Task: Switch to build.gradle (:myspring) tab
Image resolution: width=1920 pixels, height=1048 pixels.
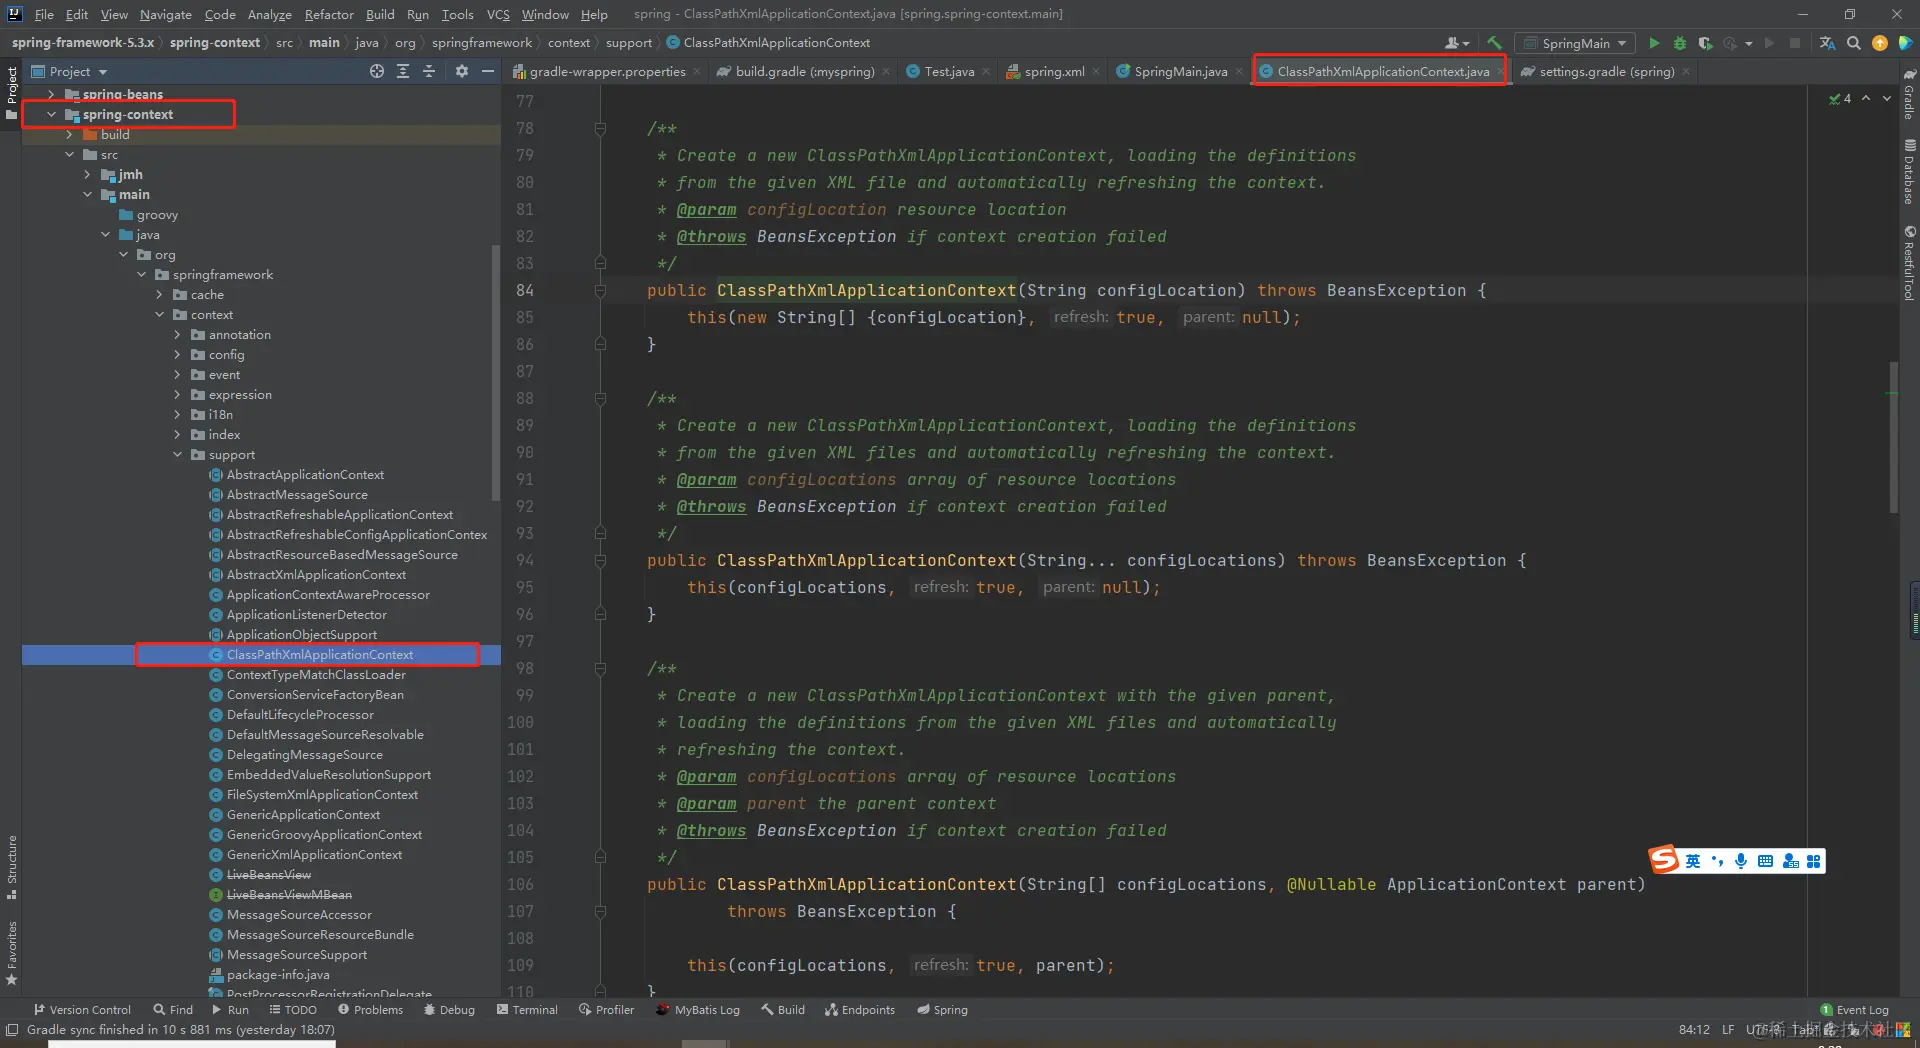Action: coord(803,71)
